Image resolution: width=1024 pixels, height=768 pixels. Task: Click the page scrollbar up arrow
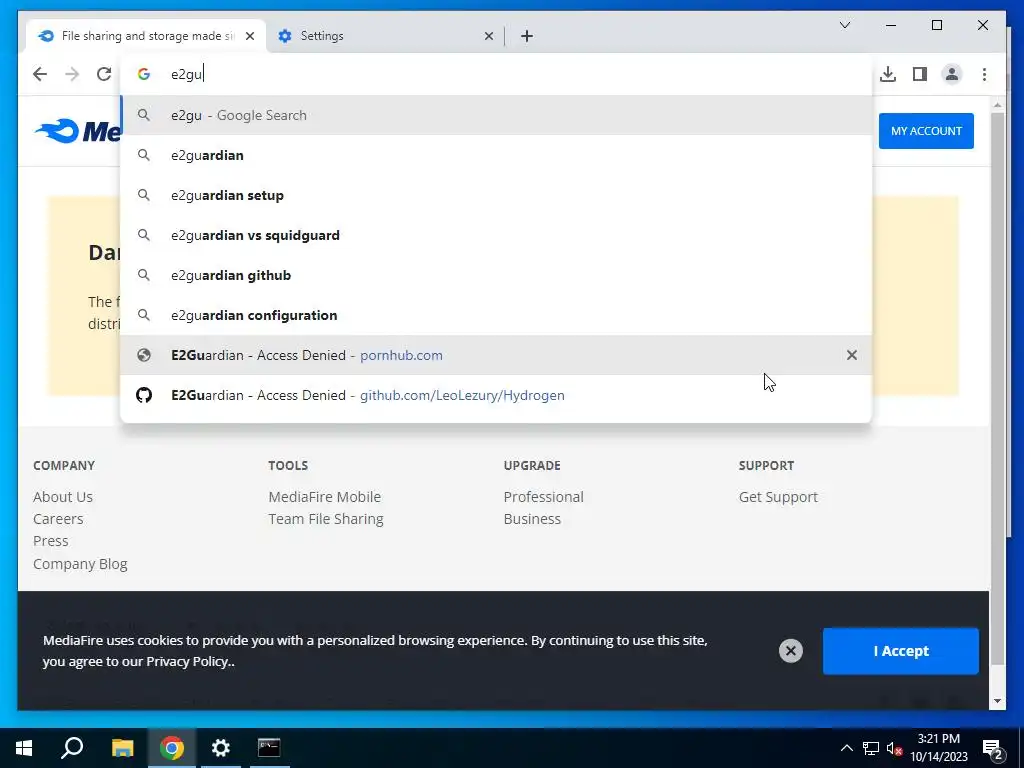click(997, 104)
